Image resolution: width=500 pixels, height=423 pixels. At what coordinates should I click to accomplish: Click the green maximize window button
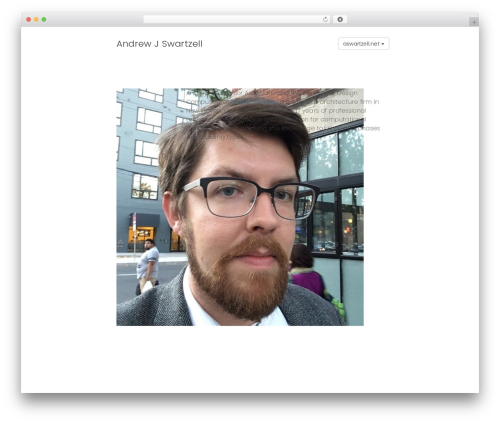44,20
